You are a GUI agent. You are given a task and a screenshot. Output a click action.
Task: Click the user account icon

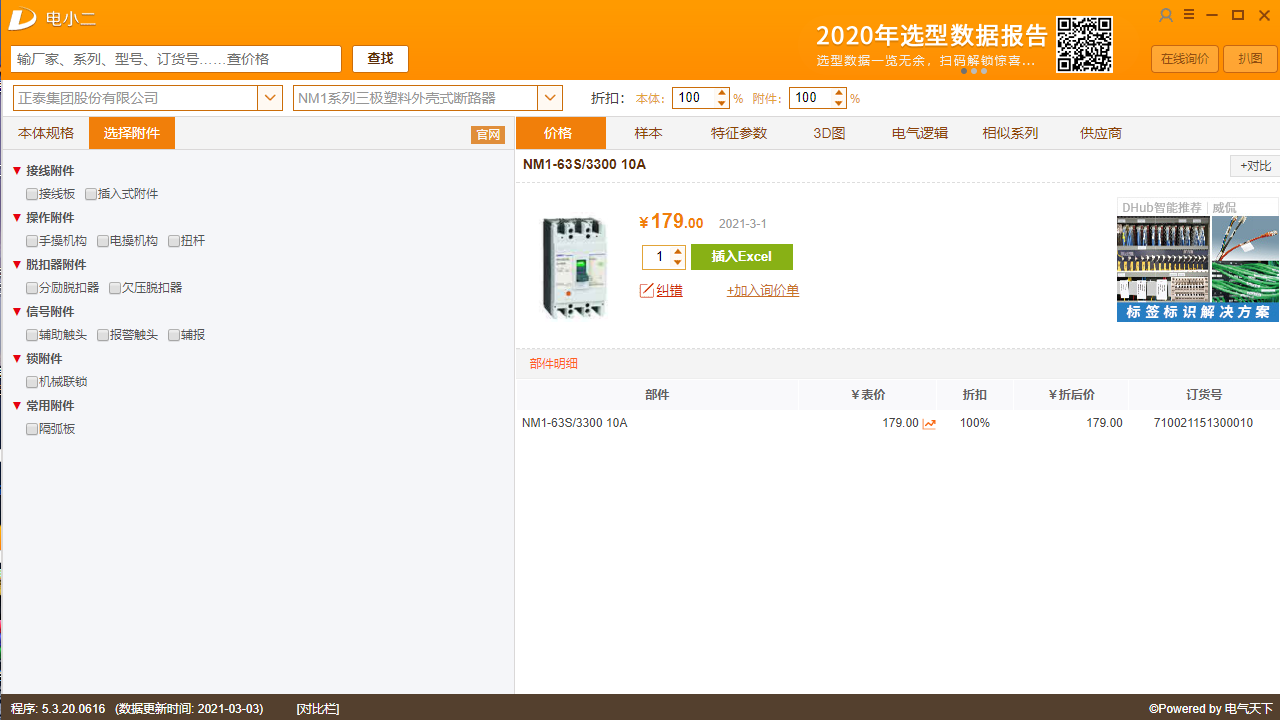tap(1165, 15)
